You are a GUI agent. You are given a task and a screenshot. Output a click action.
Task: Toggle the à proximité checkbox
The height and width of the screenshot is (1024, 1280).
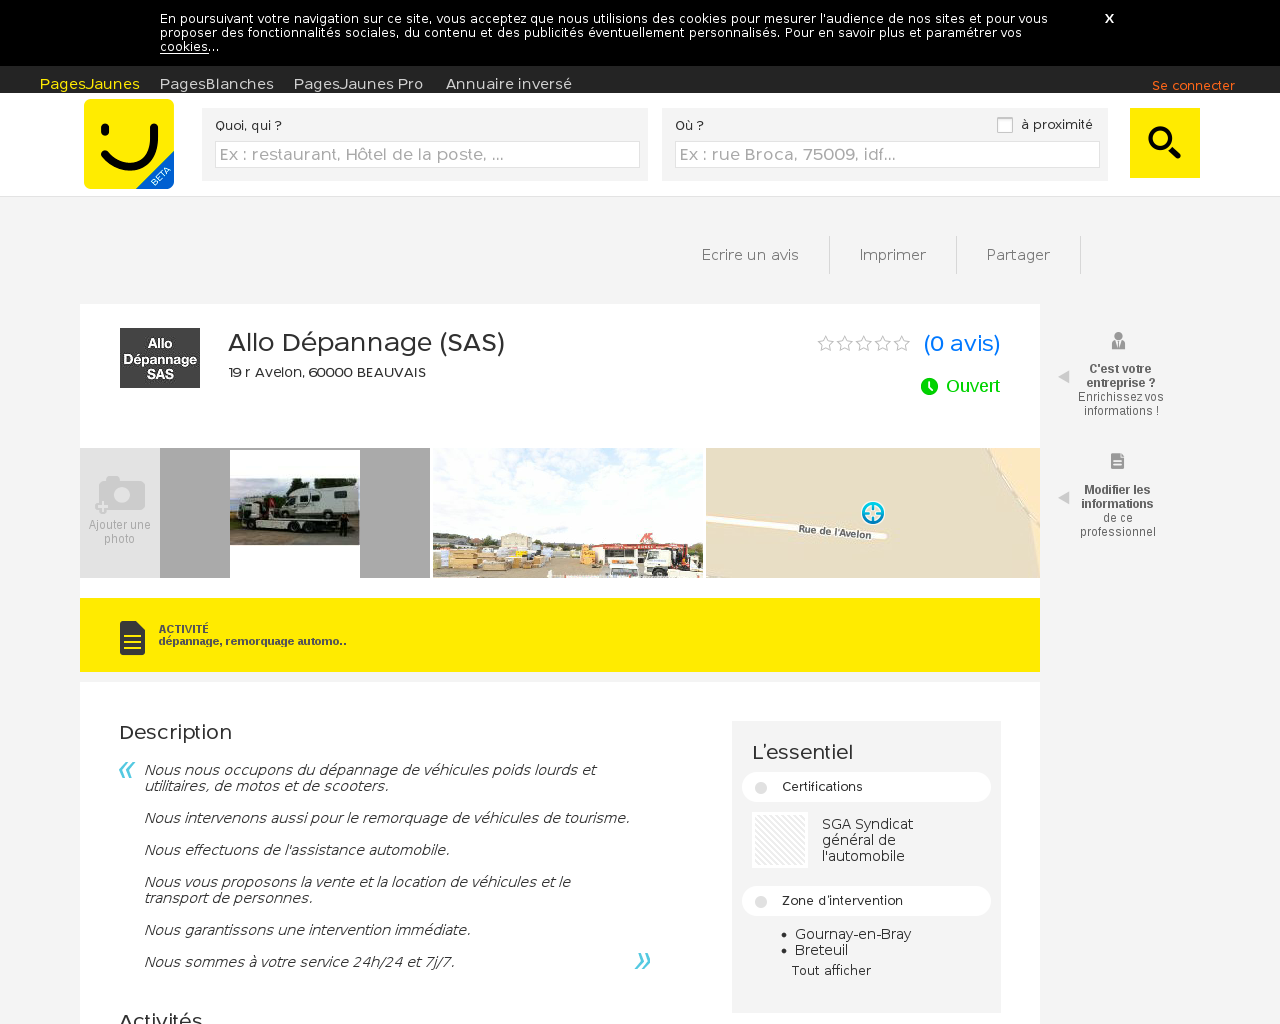[1005, 125]
